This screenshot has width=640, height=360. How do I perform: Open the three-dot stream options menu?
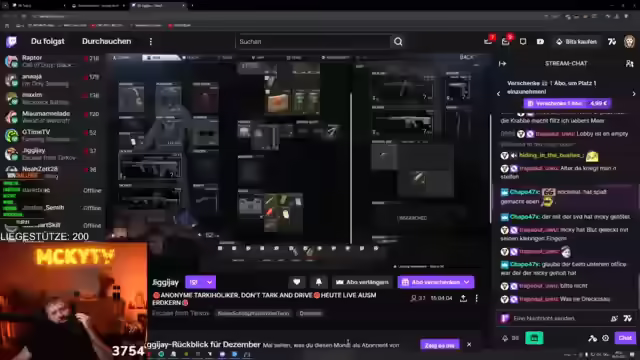476,298
